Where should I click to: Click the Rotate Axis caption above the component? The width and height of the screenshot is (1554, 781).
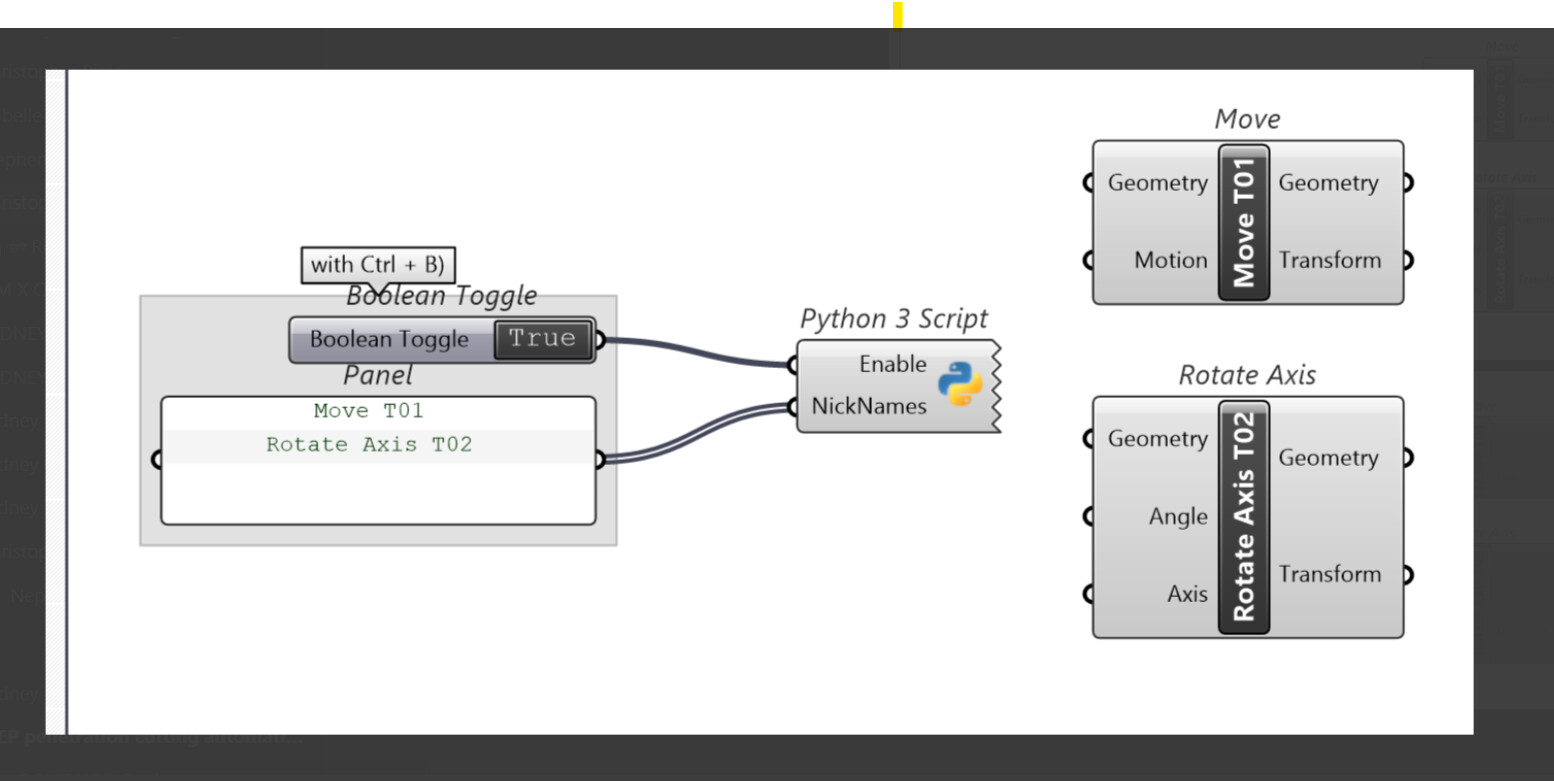tap(1247, 374)
